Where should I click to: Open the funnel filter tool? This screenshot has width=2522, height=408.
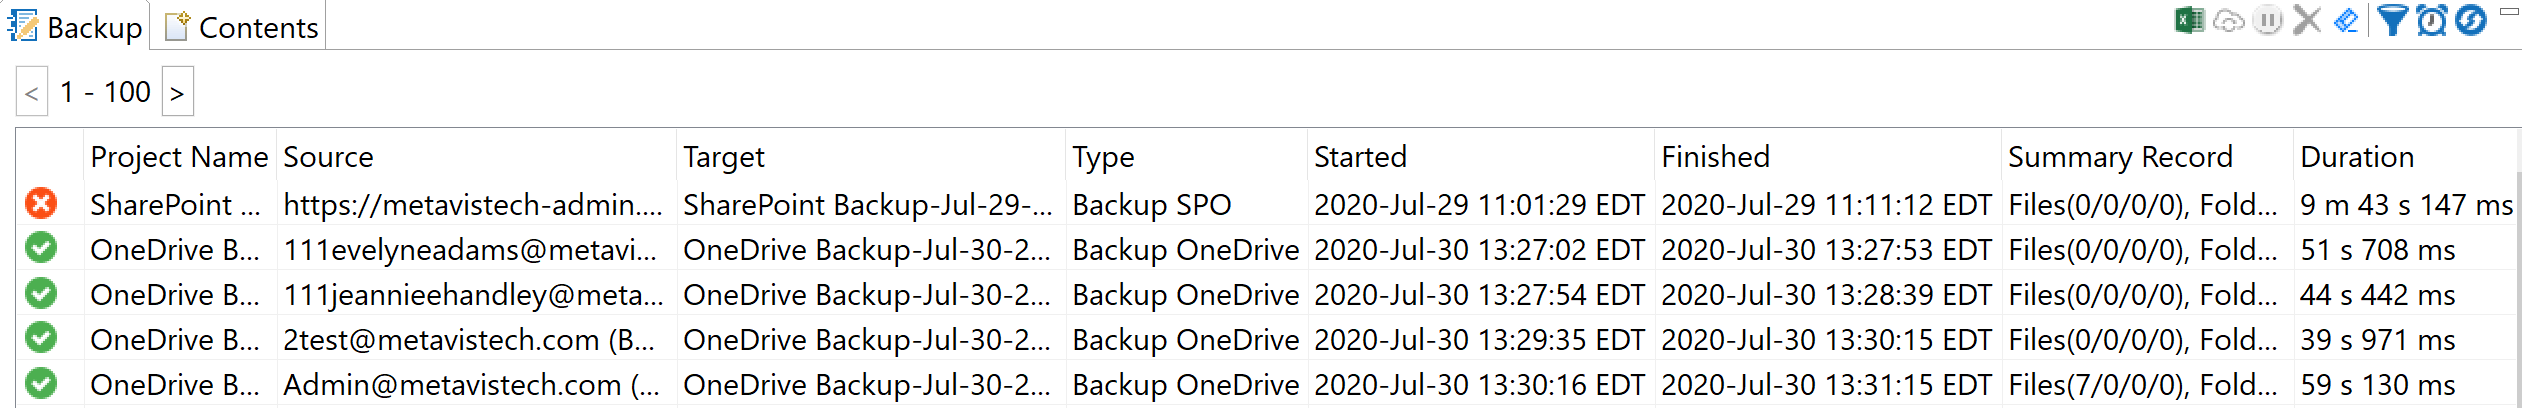click(x=2392, y=20)
